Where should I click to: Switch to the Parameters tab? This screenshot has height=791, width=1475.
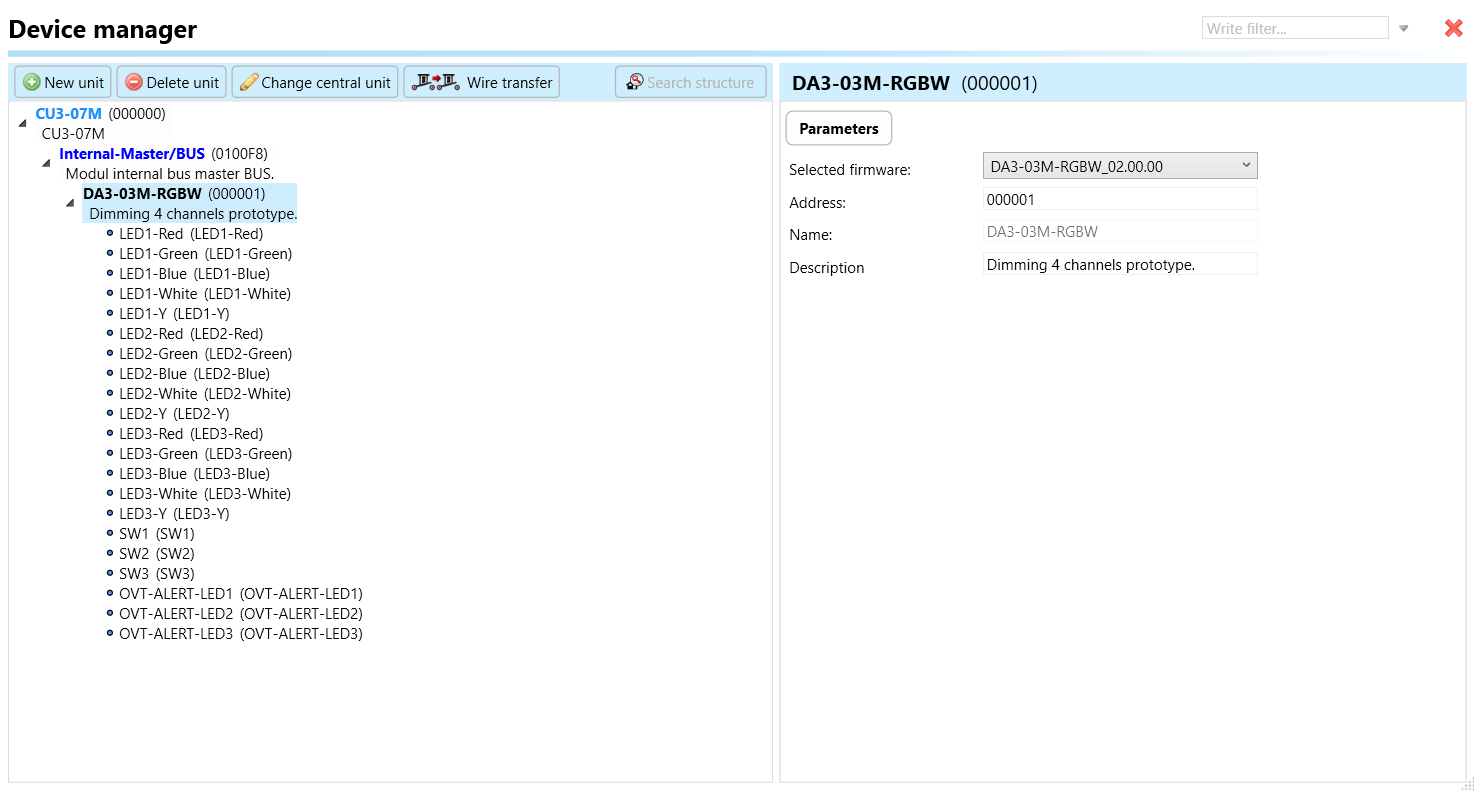(x=838, y=129)
